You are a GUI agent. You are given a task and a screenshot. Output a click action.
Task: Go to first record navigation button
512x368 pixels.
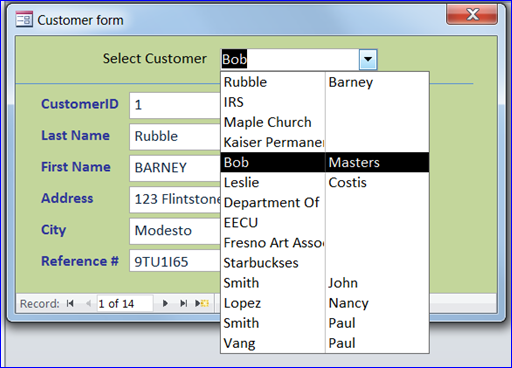pos(70,303)
